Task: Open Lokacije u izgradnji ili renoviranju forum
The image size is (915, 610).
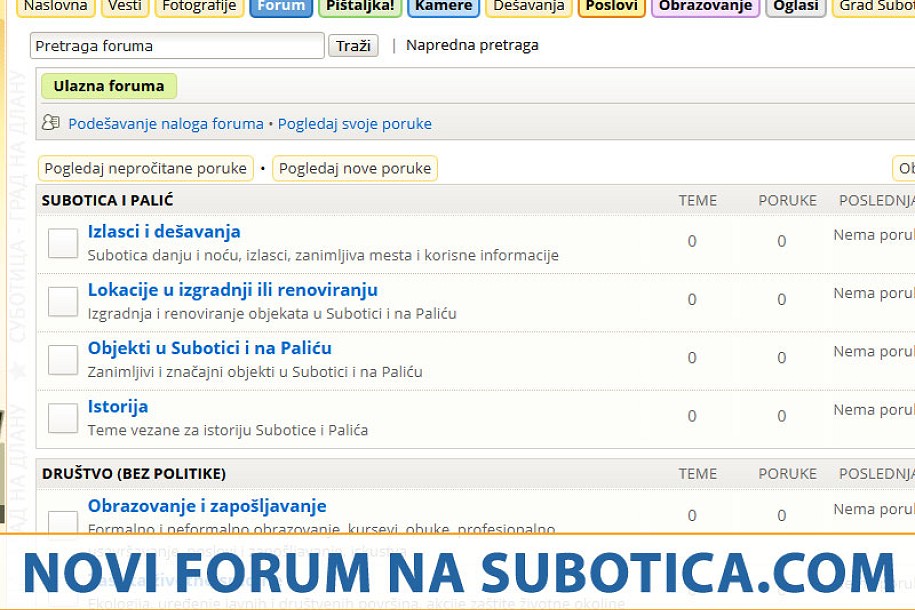Action: [x=233, y=290]
